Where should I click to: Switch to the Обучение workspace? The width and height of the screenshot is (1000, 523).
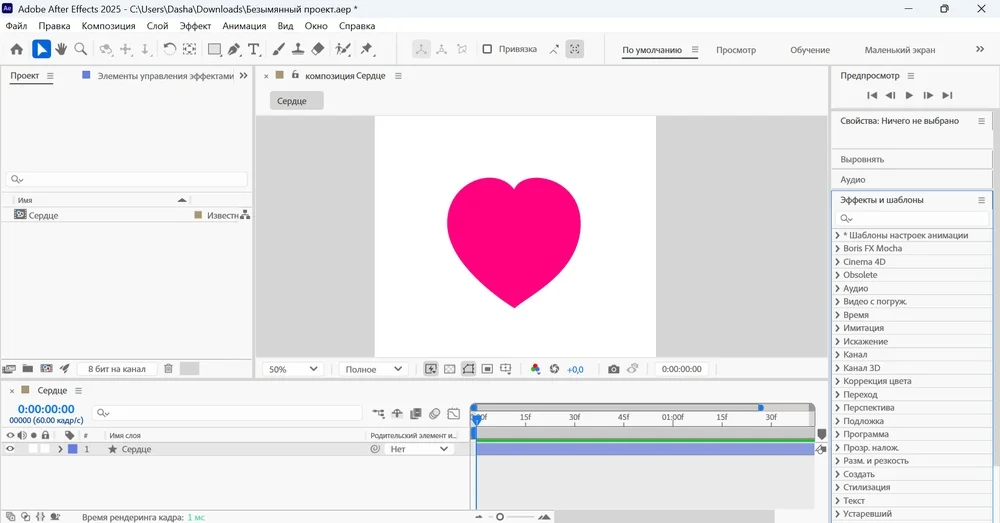809,50
